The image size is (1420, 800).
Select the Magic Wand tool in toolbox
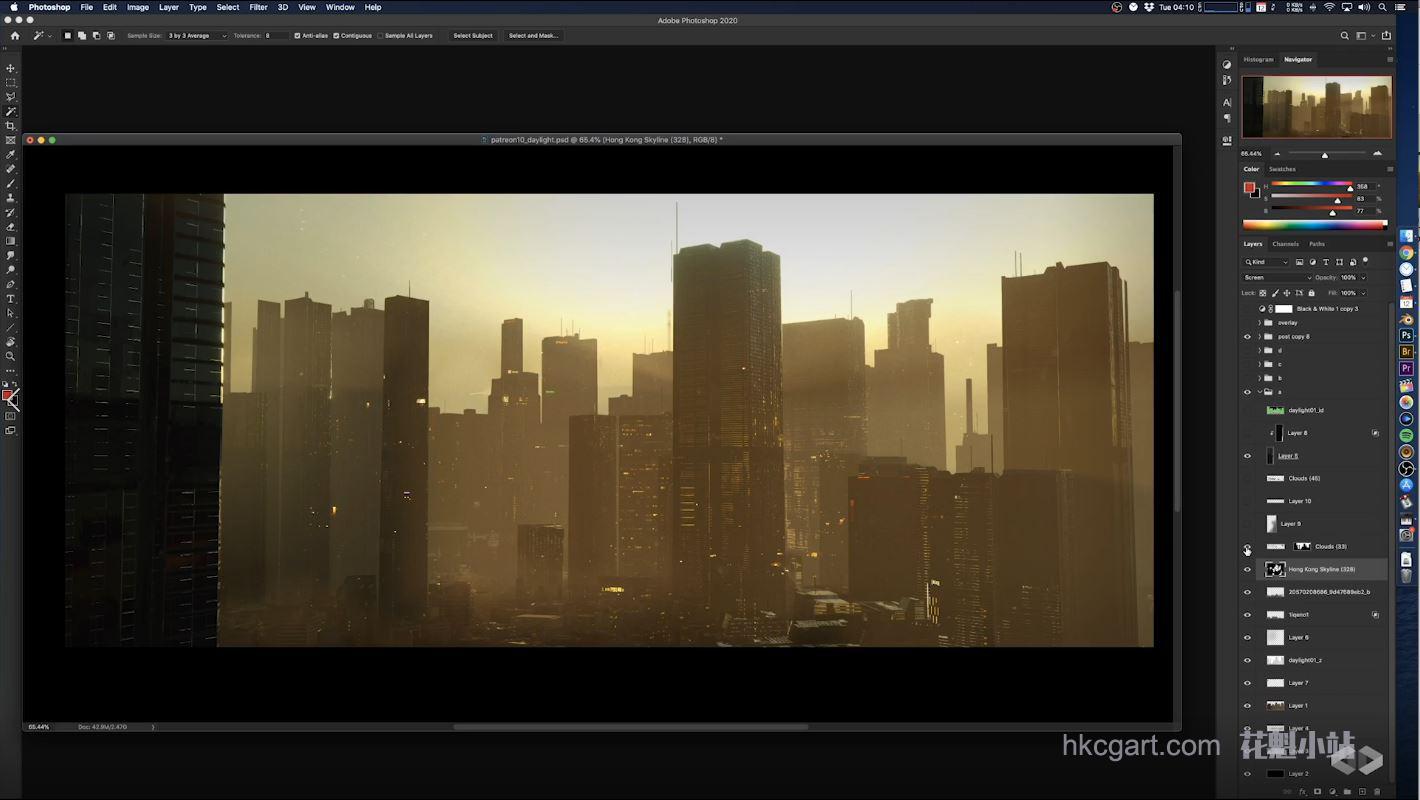tap(11, 111)
